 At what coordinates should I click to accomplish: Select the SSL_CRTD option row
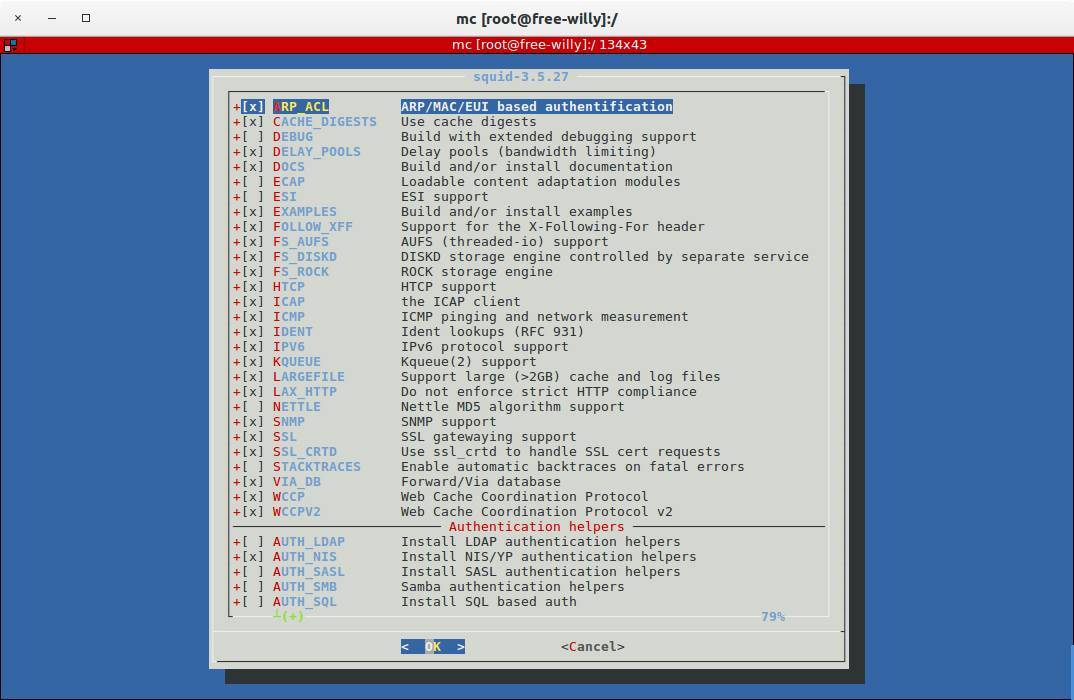click(x=305, y=452)
